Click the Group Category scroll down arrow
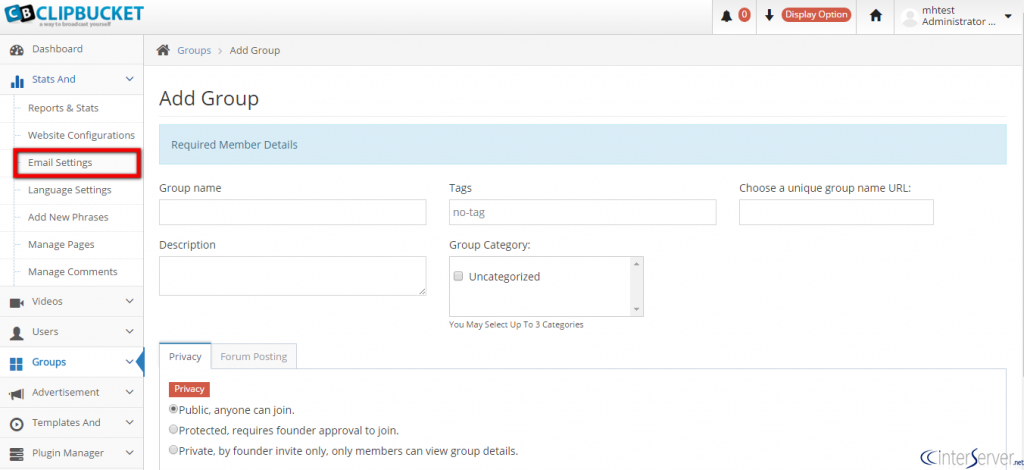 636,309
